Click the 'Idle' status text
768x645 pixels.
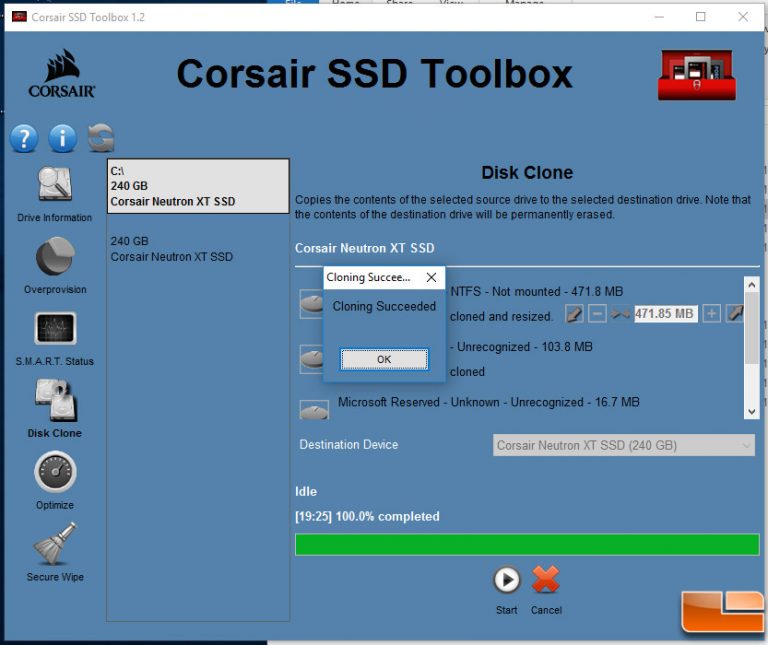click(306, 491)
